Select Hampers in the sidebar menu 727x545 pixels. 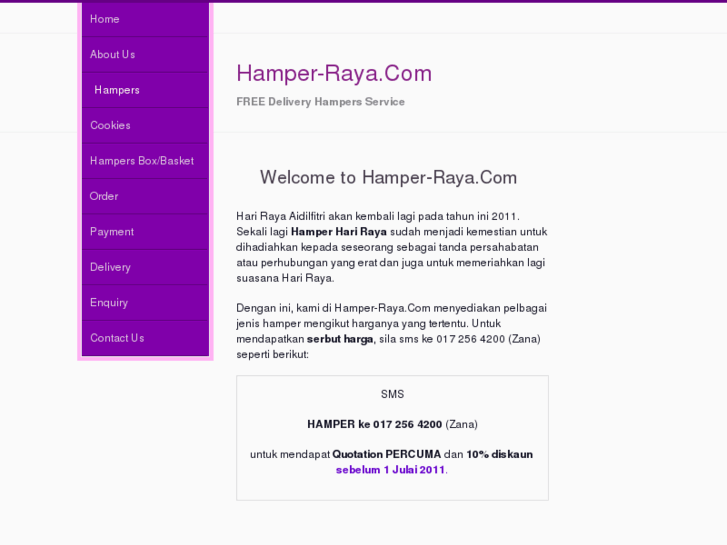[145, 90]
